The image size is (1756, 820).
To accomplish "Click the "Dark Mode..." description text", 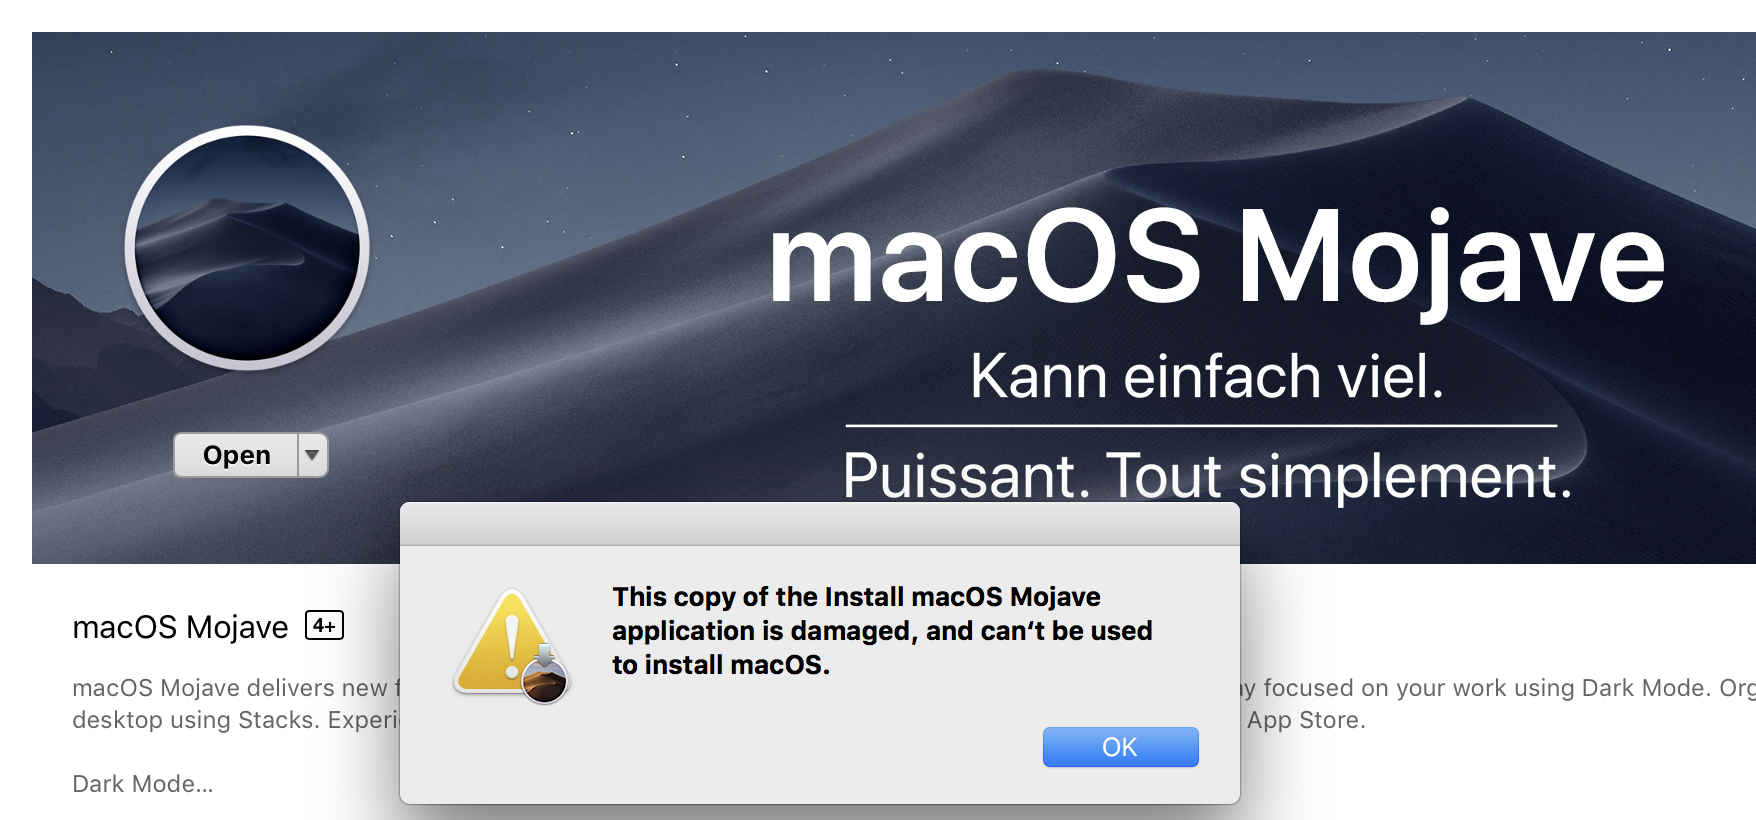I will pyautogui.click(x=142, y=784).
